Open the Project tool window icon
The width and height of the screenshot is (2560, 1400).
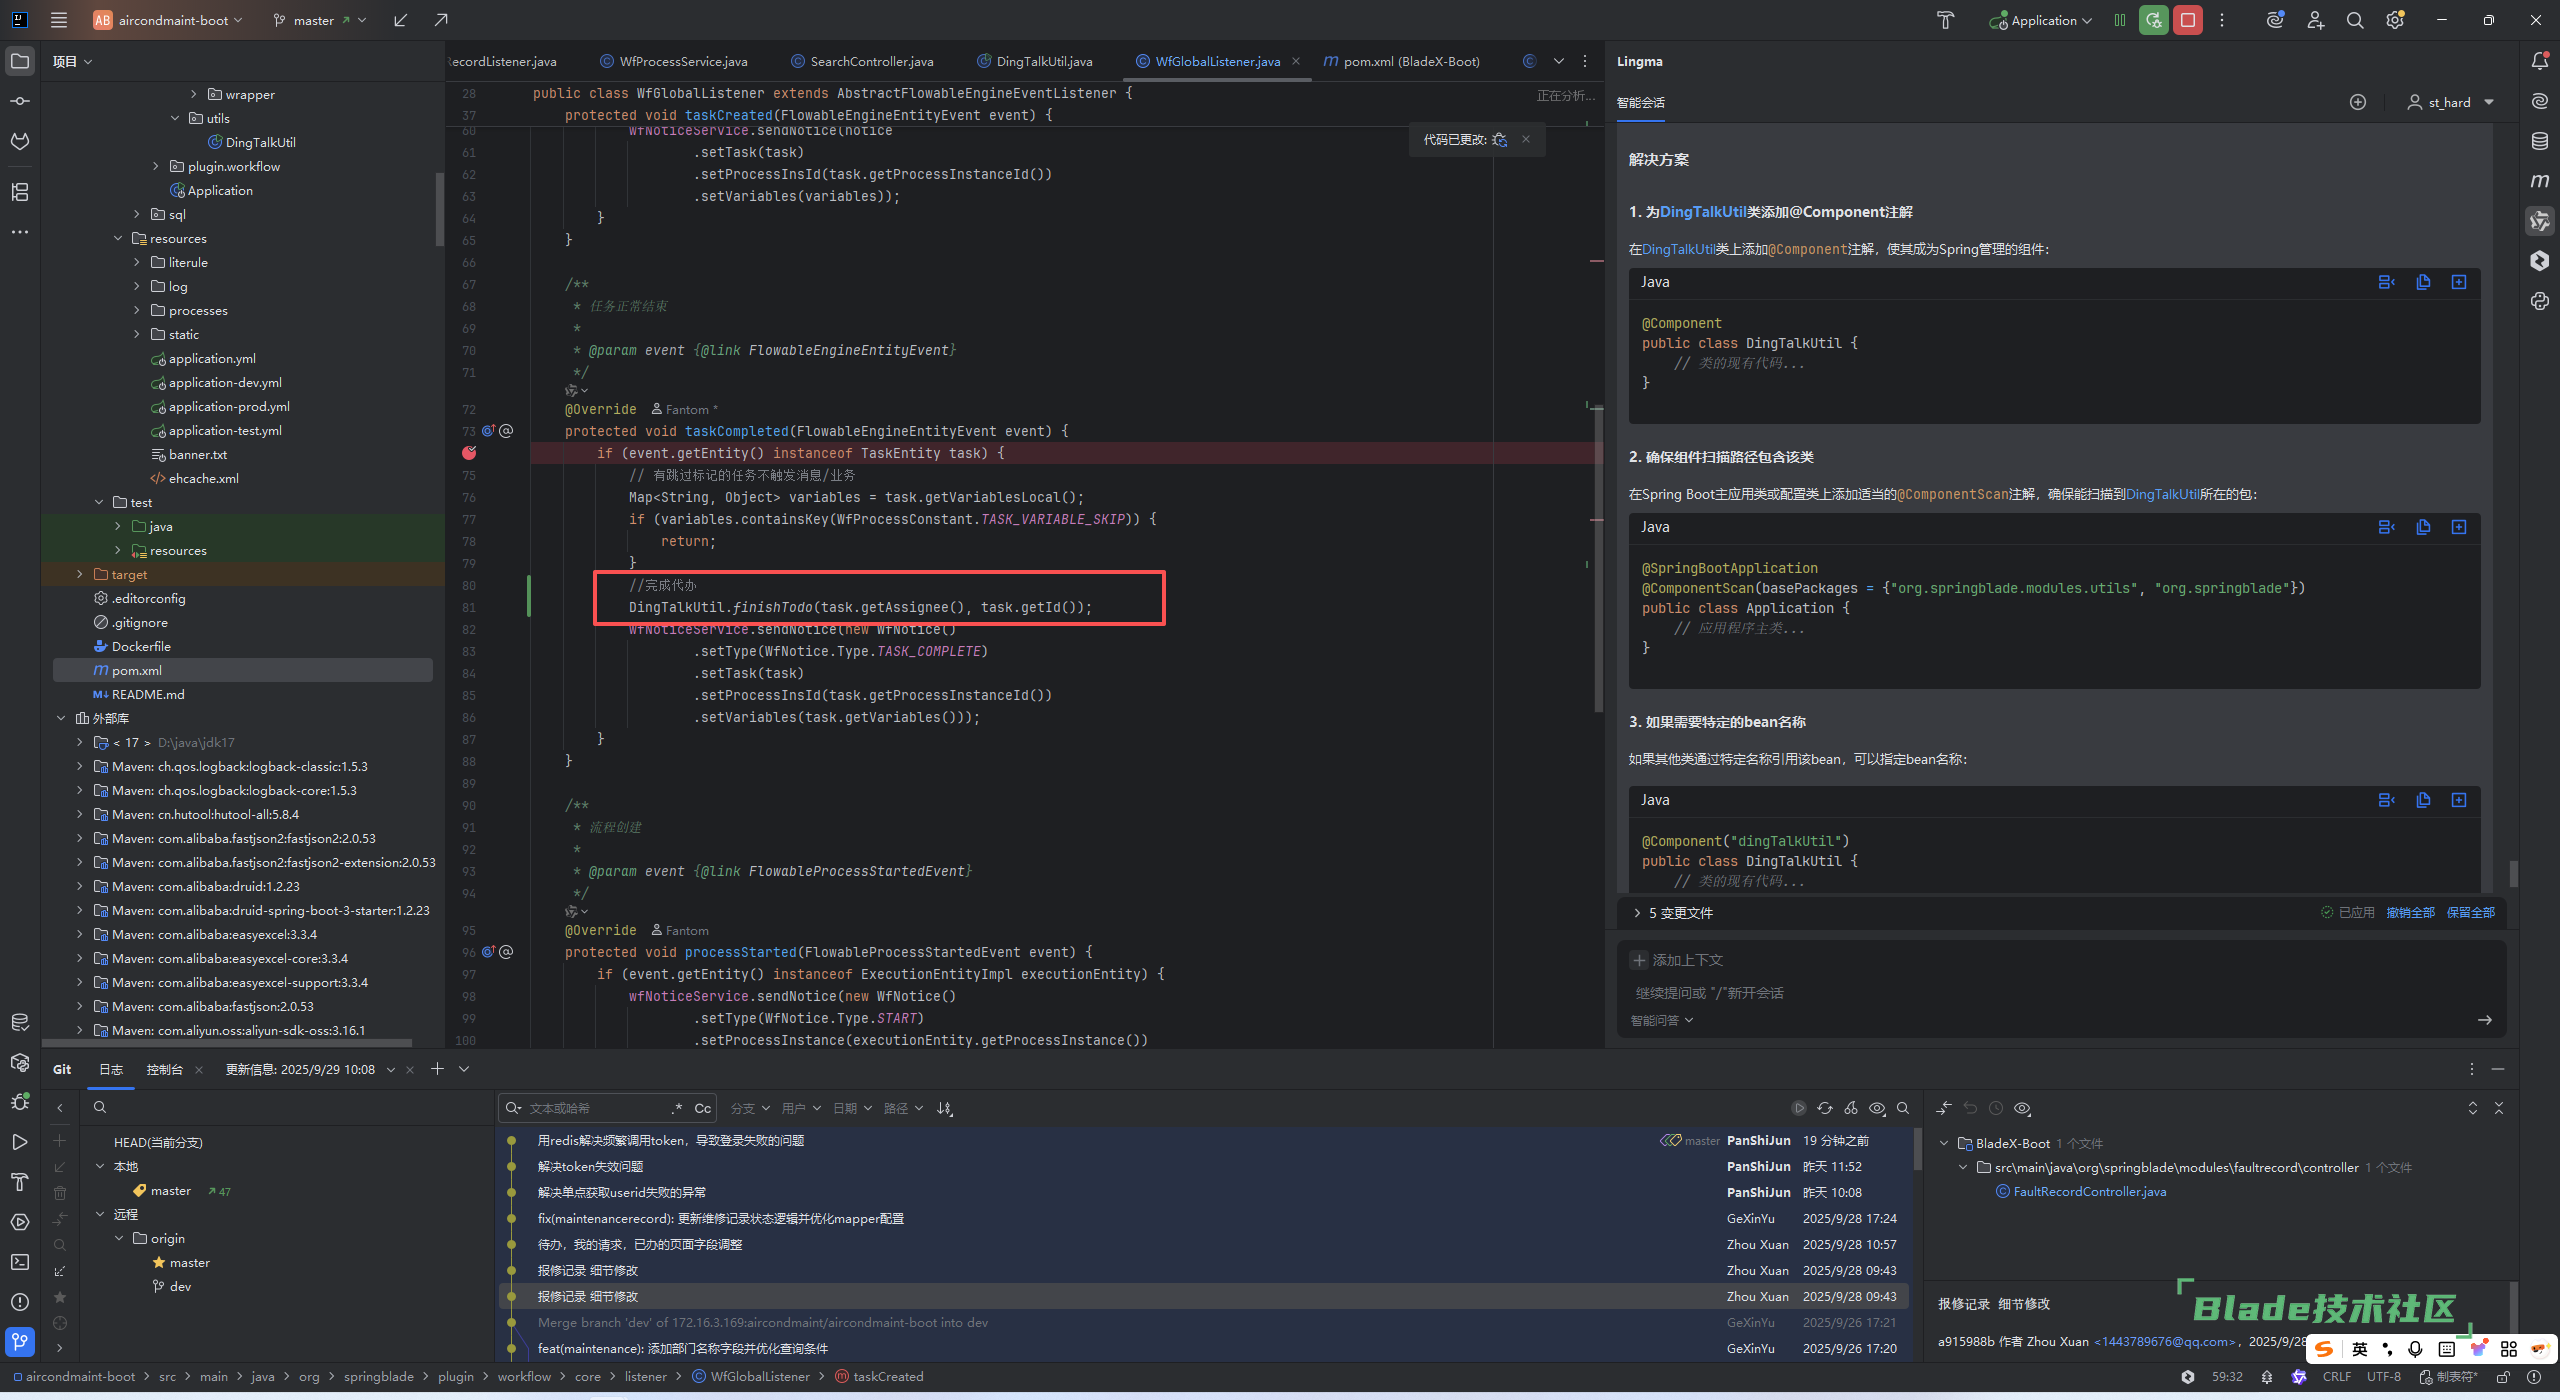click(x=20, y=61)
